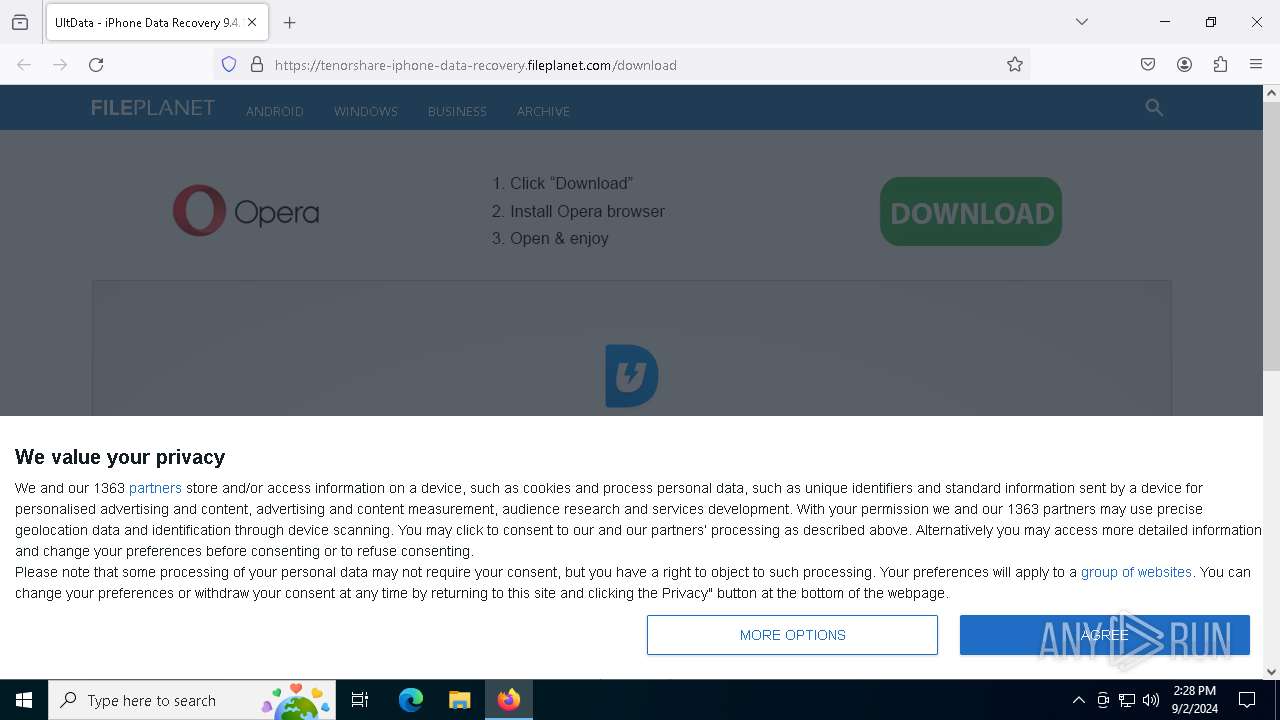Open the Windows Start menu
The width and height of the screenshot is (1280, 720).
pos(24,700)
